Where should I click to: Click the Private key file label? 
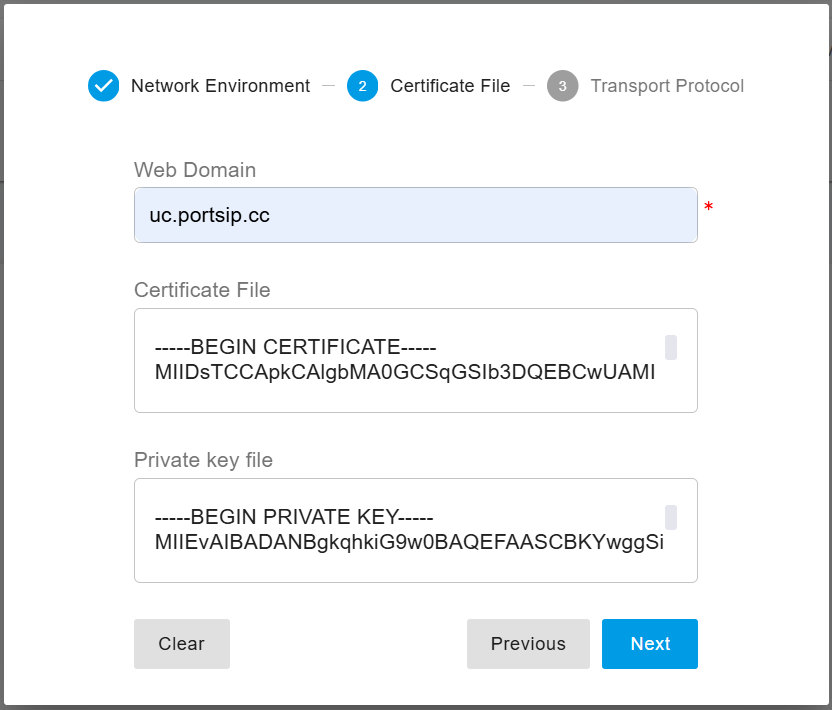[203, 460]
